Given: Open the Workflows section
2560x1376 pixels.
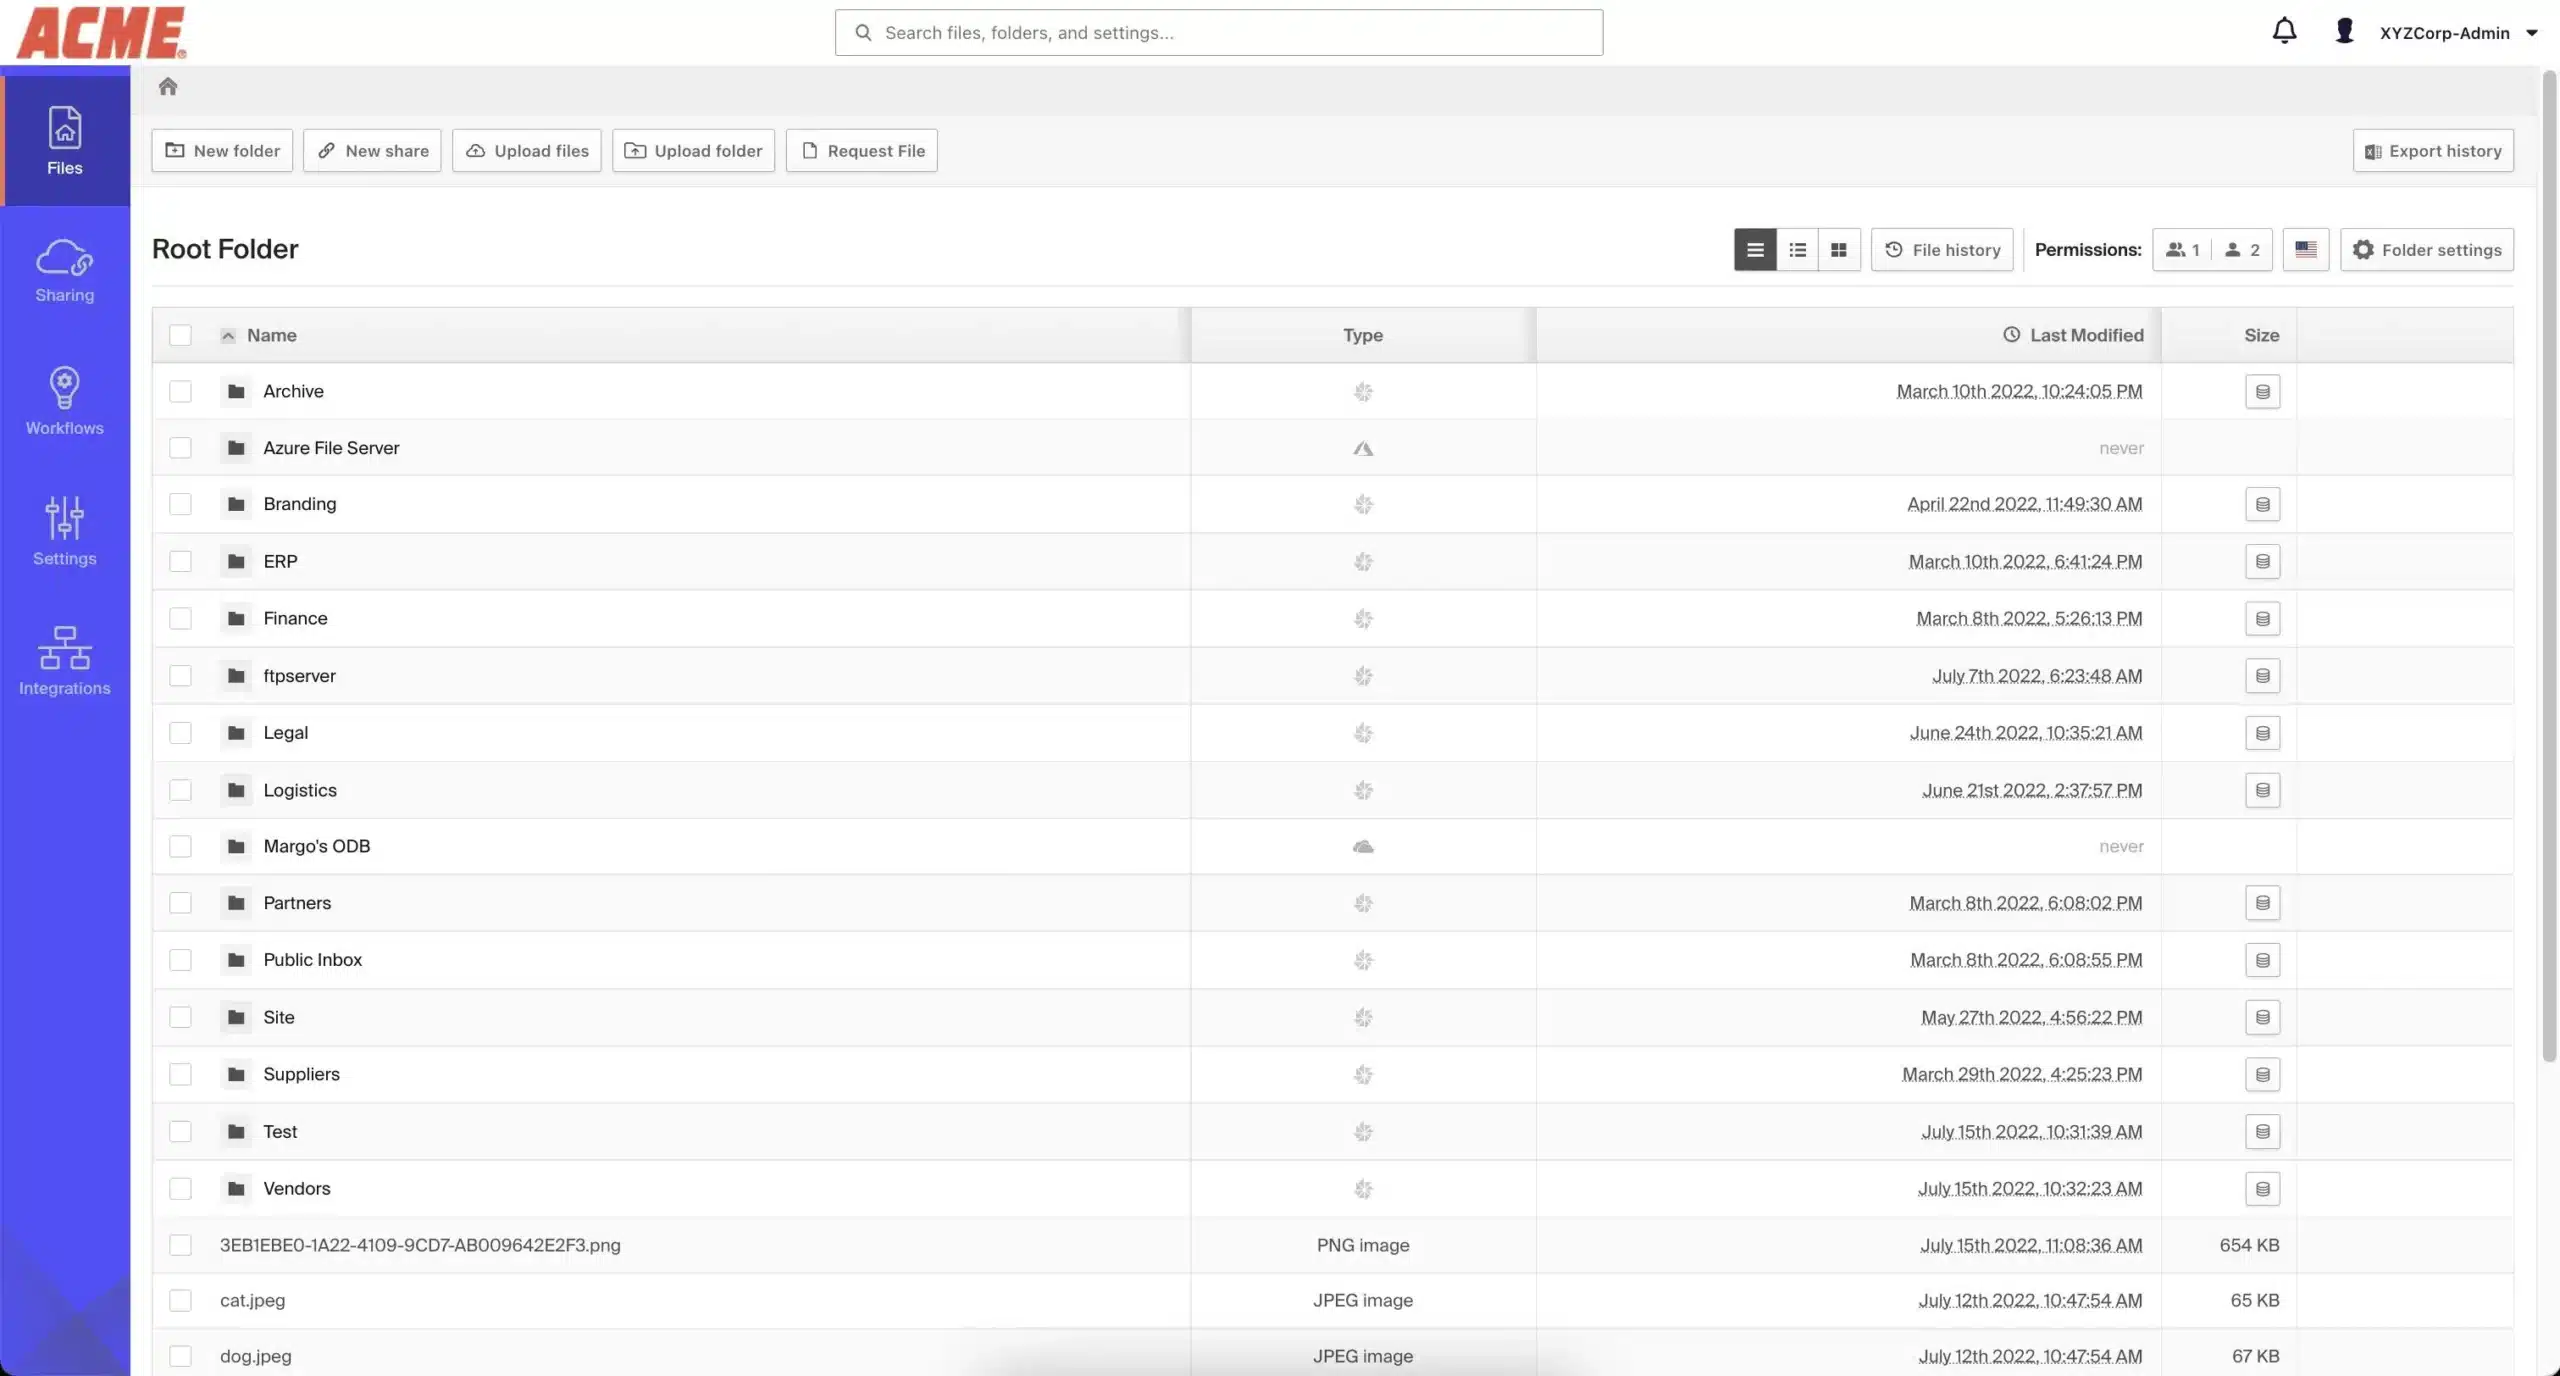Looking at the screenshot, I should pos(65,401).
